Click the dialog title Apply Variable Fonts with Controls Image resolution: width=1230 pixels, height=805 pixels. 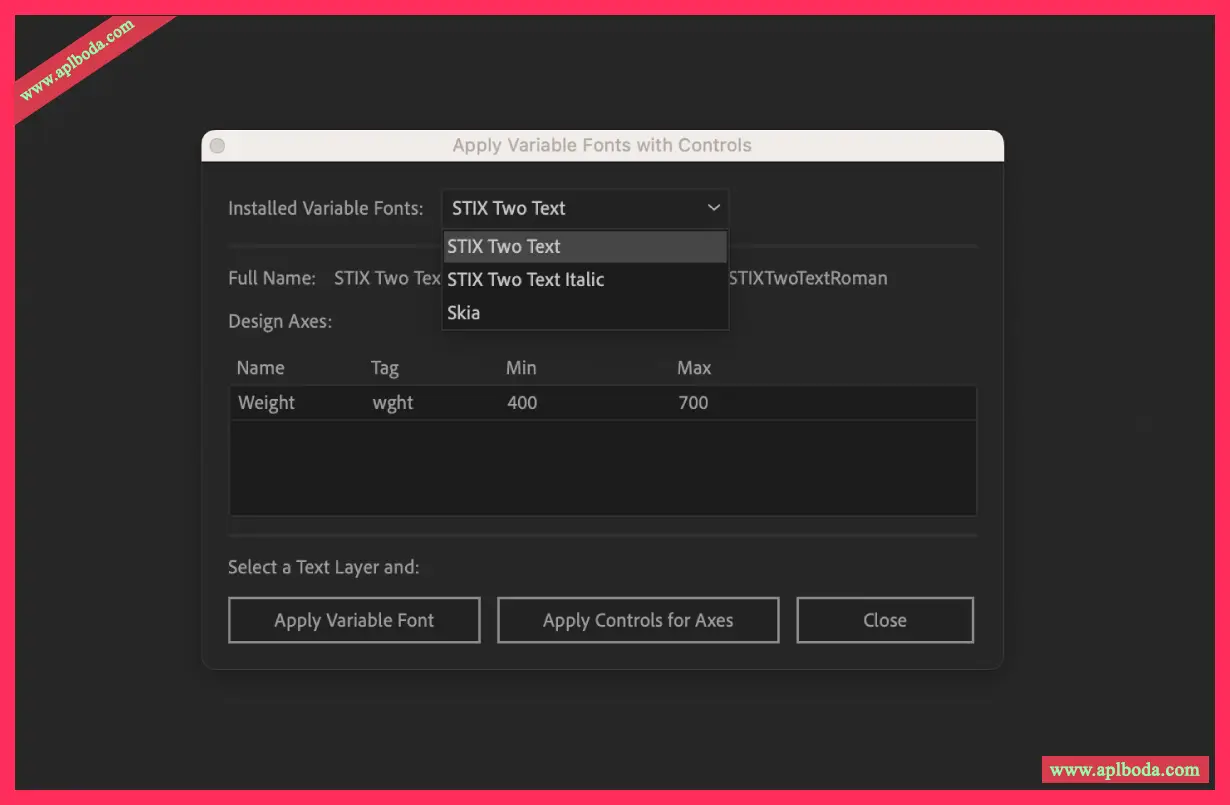click(x=601, y=145)
